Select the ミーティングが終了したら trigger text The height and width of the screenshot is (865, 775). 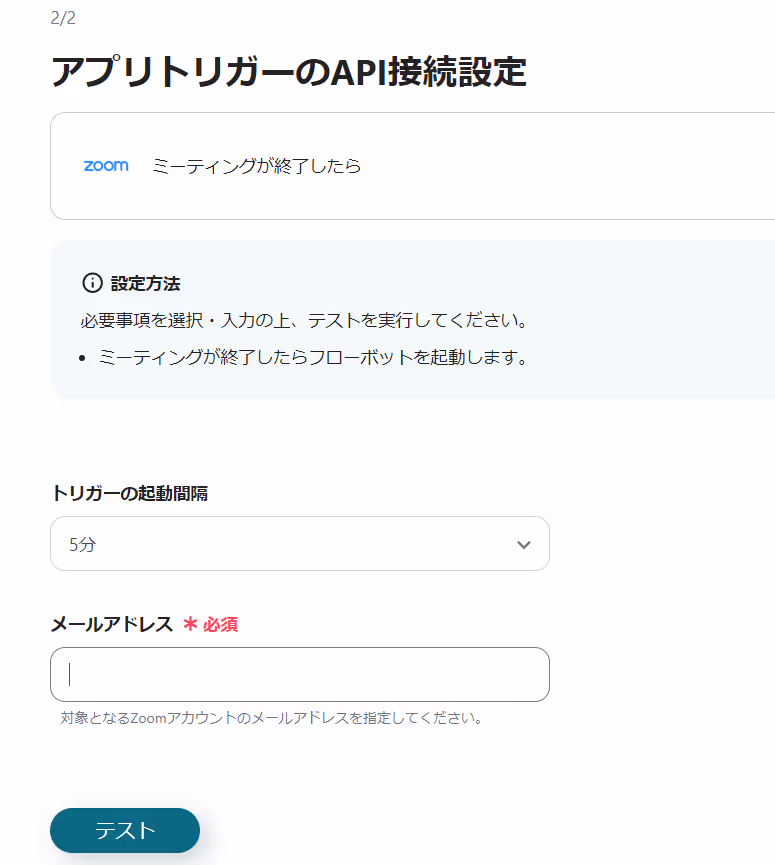256,166
